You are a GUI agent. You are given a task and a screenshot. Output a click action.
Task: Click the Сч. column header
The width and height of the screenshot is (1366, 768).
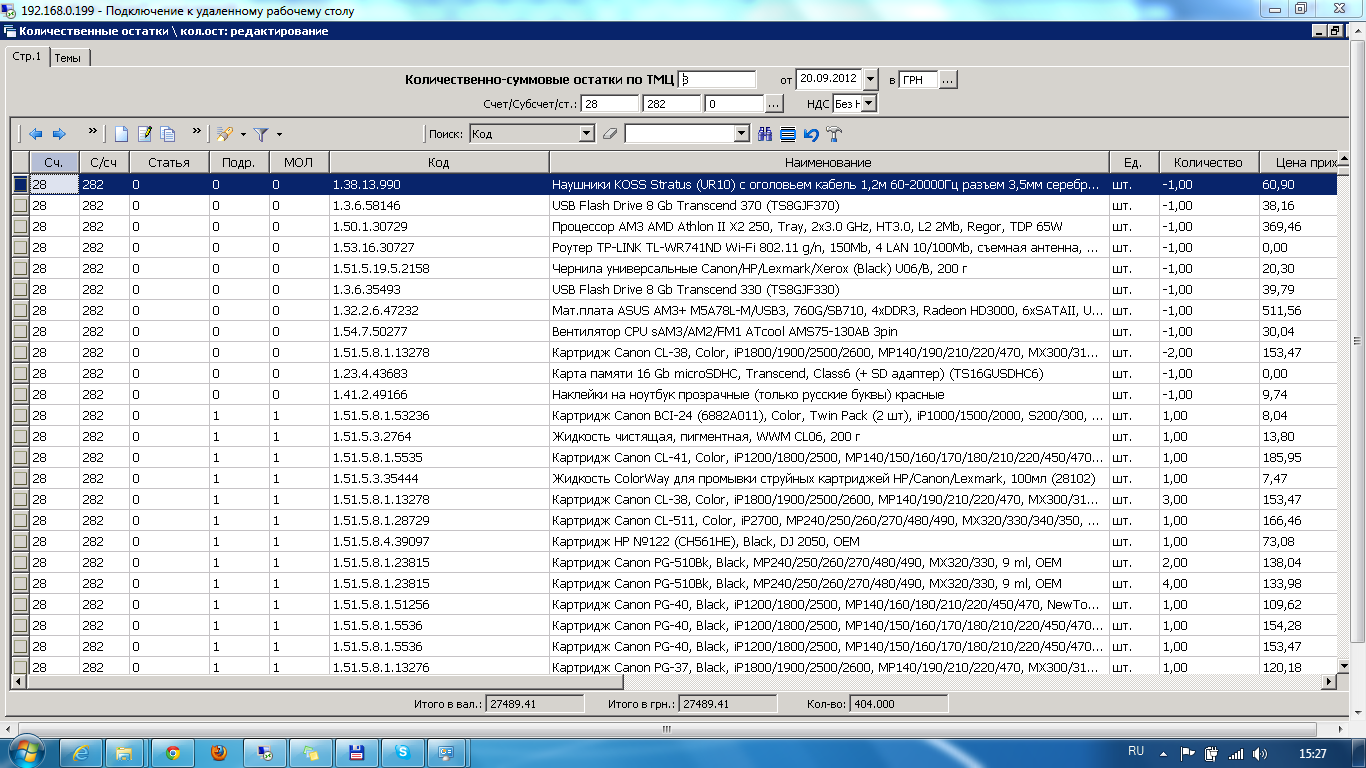54,162
